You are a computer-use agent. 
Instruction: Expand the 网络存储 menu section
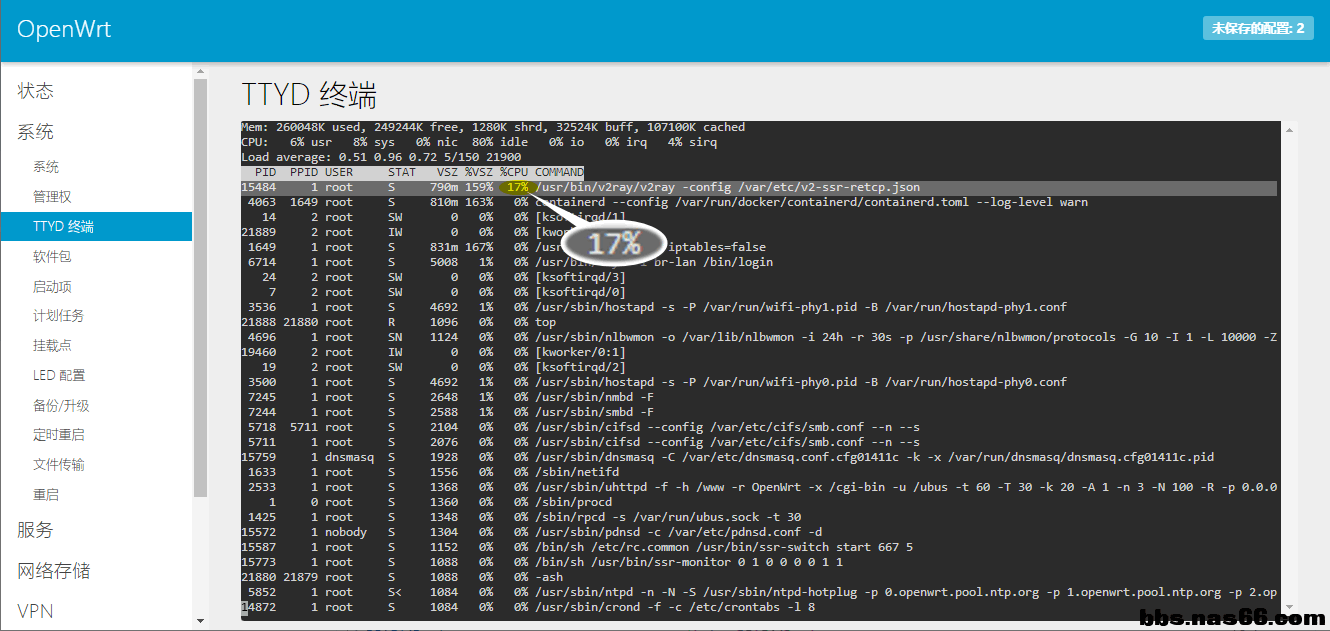coord(54,571)
